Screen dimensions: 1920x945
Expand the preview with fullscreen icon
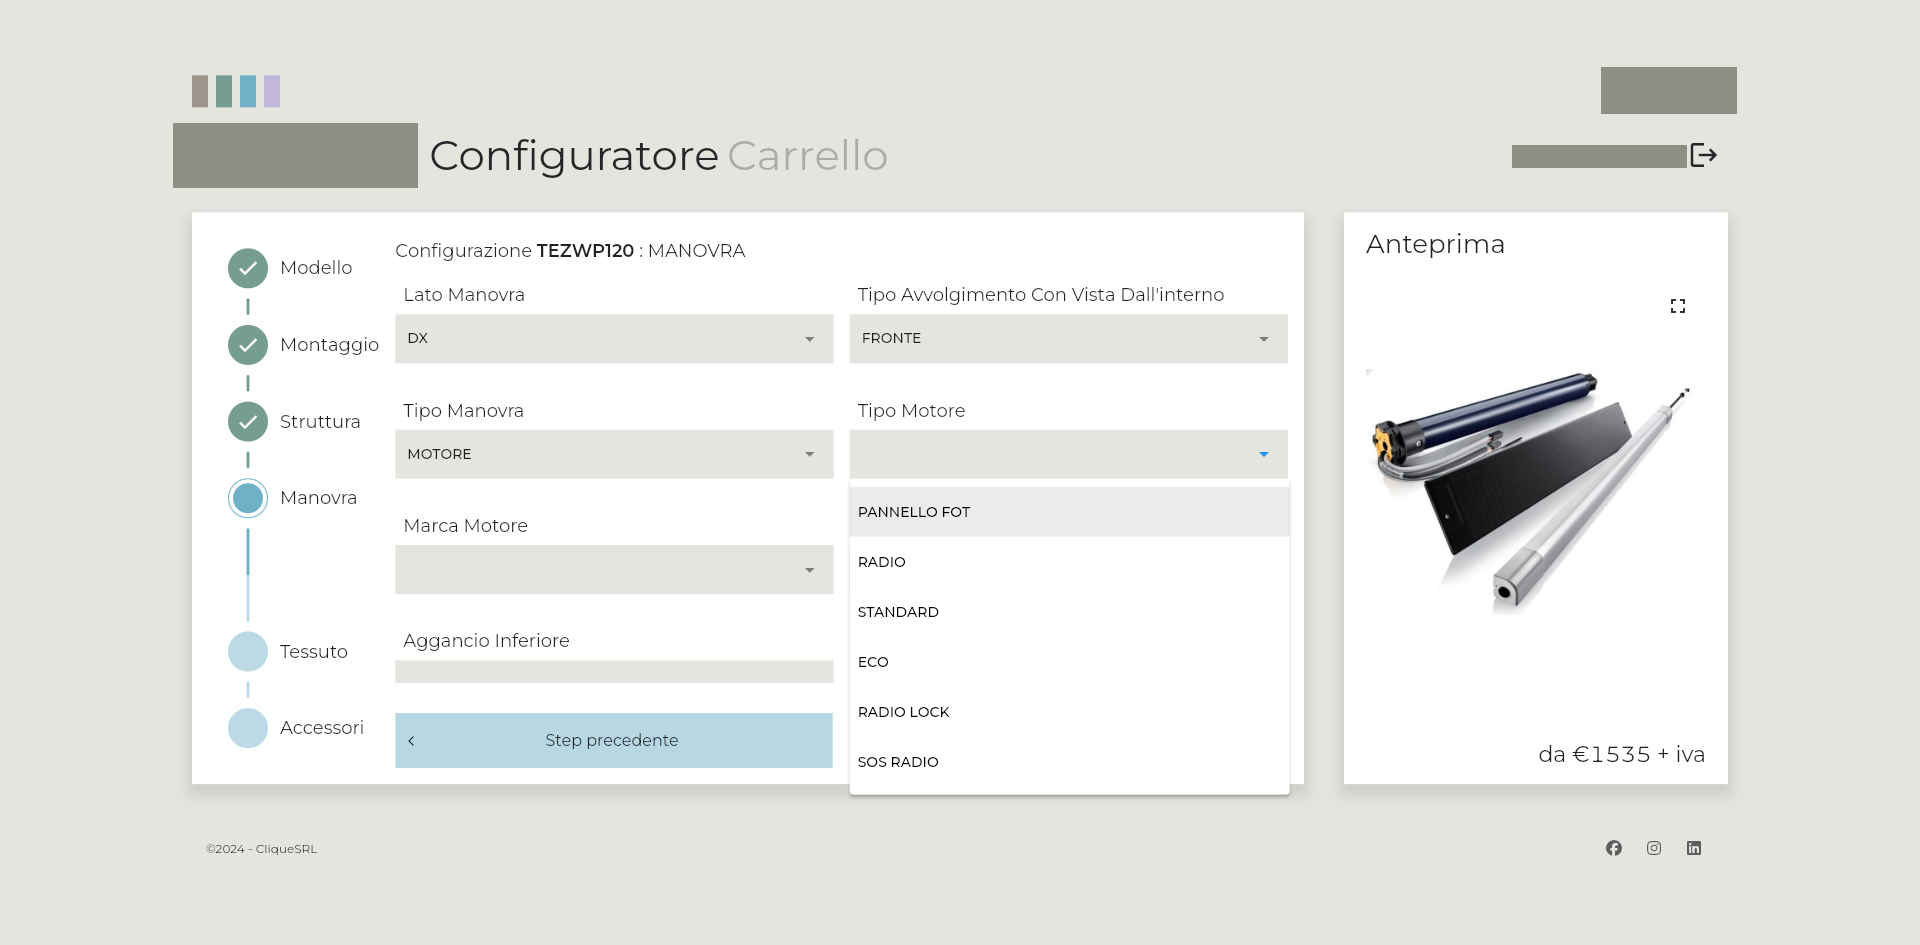tap(1677, 306)
